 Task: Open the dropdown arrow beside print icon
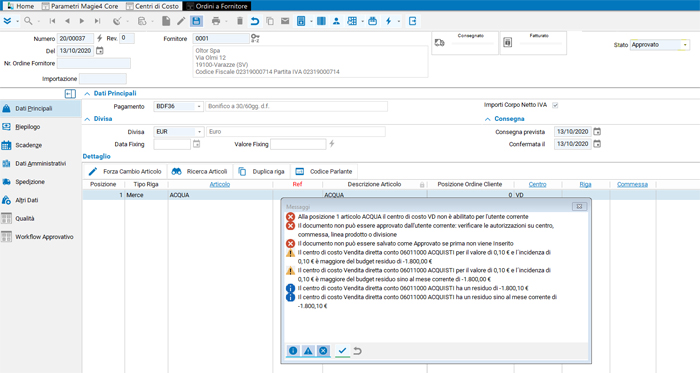coord(226,21)
